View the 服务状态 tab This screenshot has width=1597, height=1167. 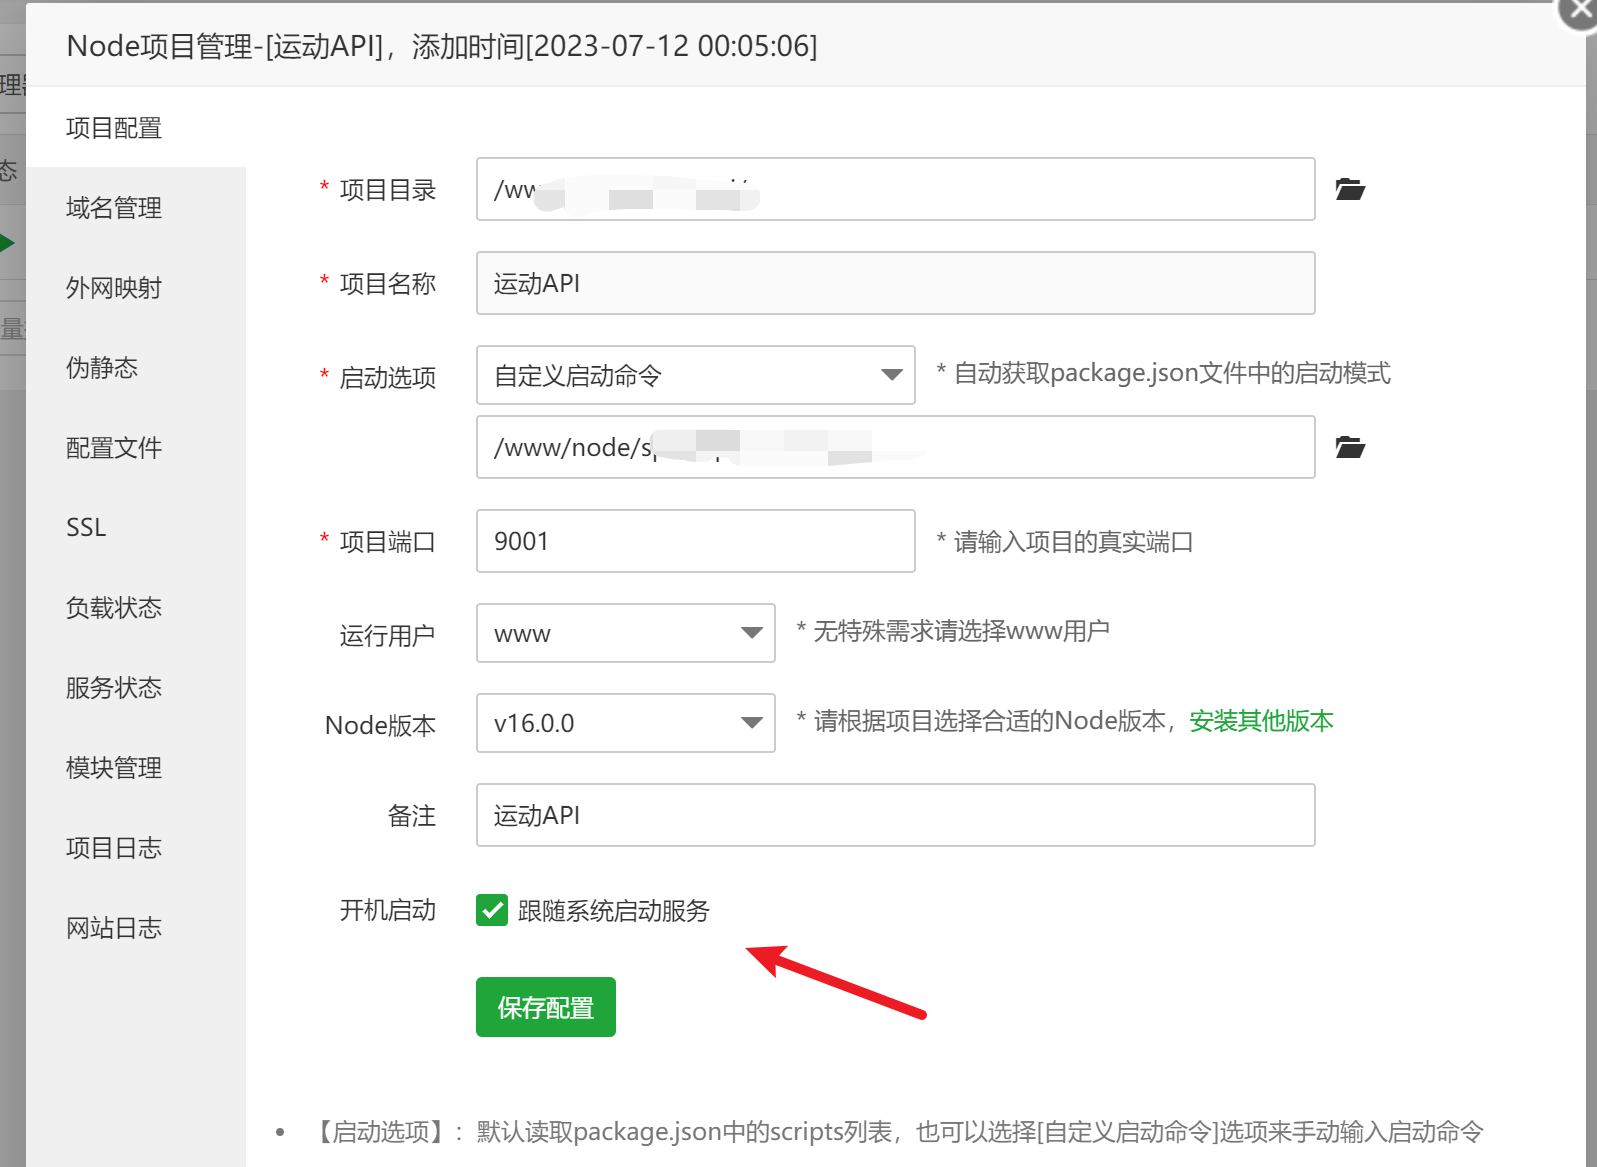point(136,688)
